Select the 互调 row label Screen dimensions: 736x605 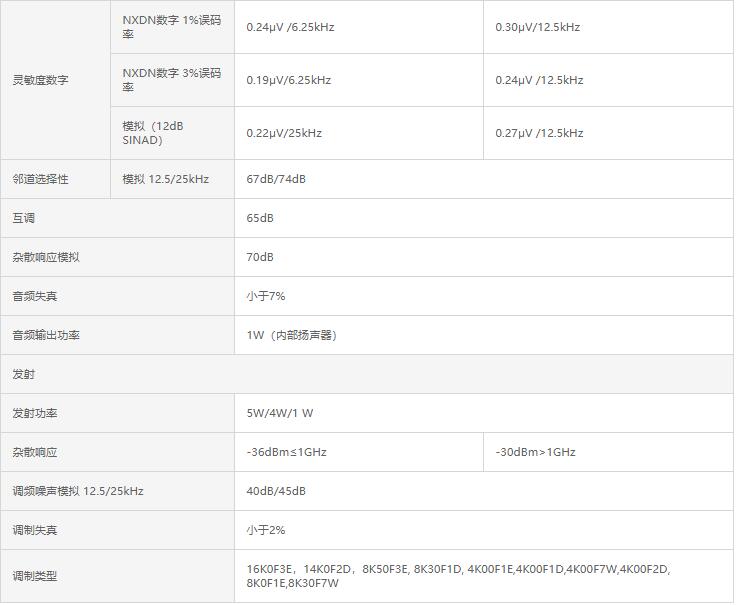tap(23, 218)
